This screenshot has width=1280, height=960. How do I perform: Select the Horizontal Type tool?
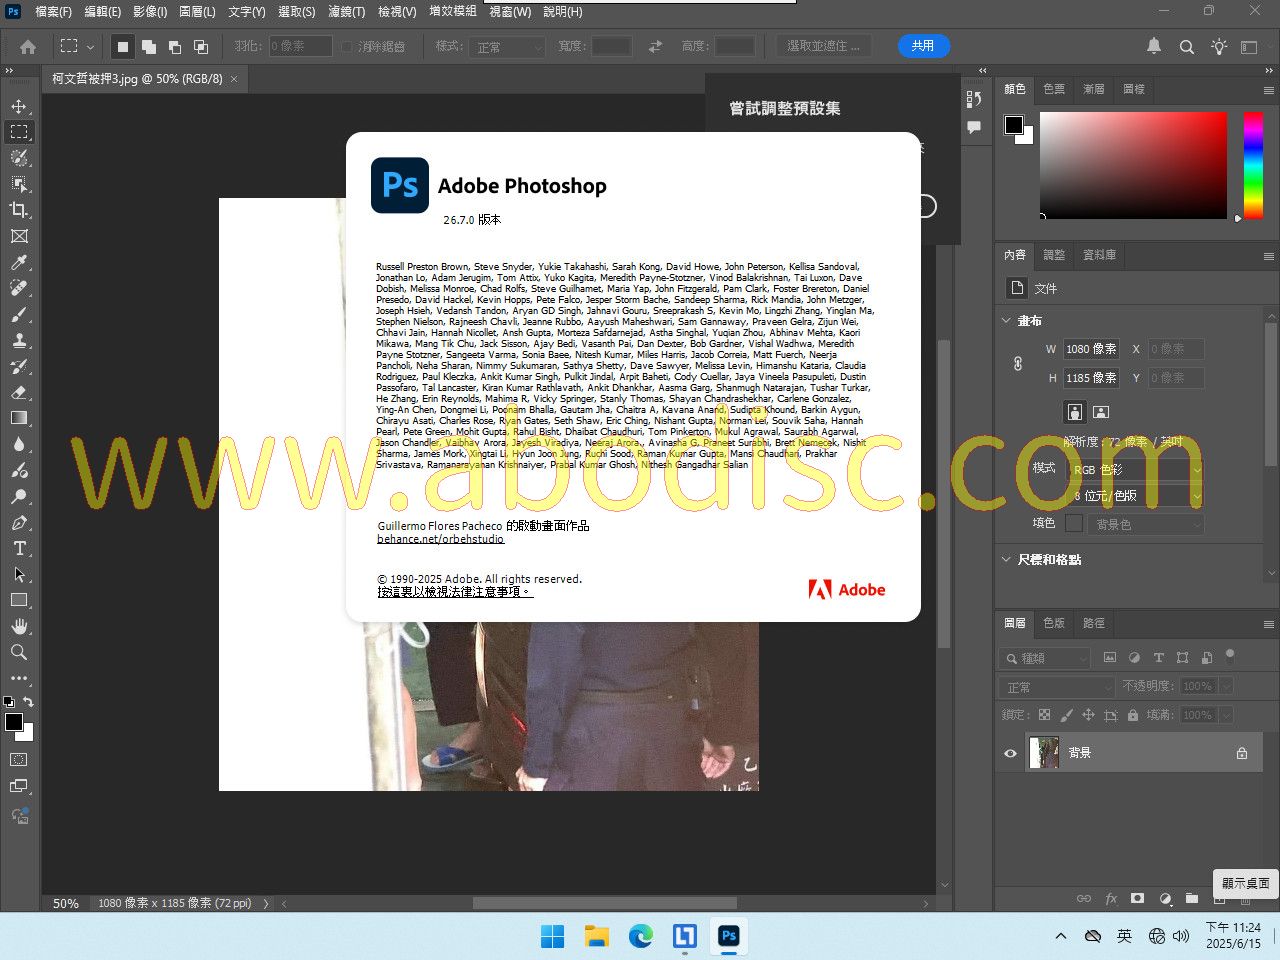[x=19, y=548]
